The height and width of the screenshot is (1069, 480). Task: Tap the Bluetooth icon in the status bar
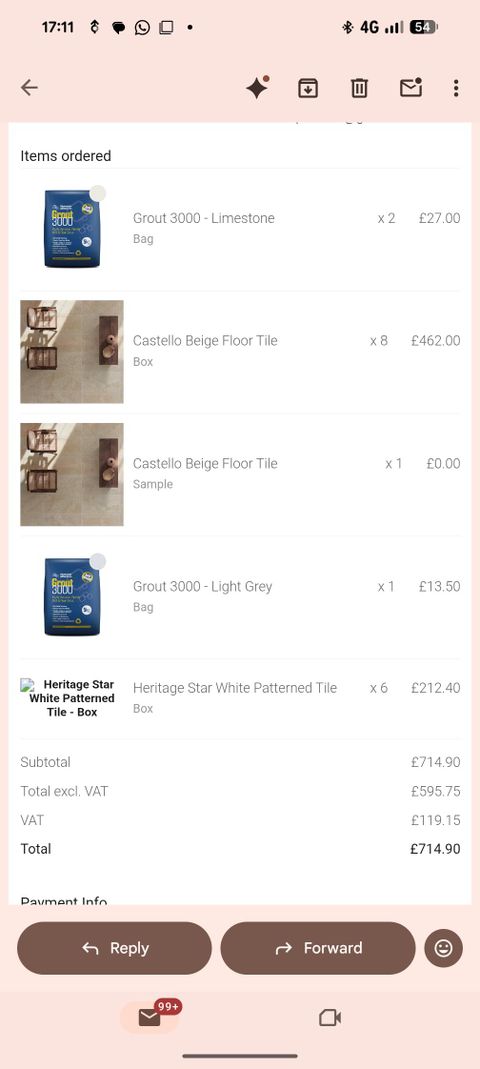348,27
